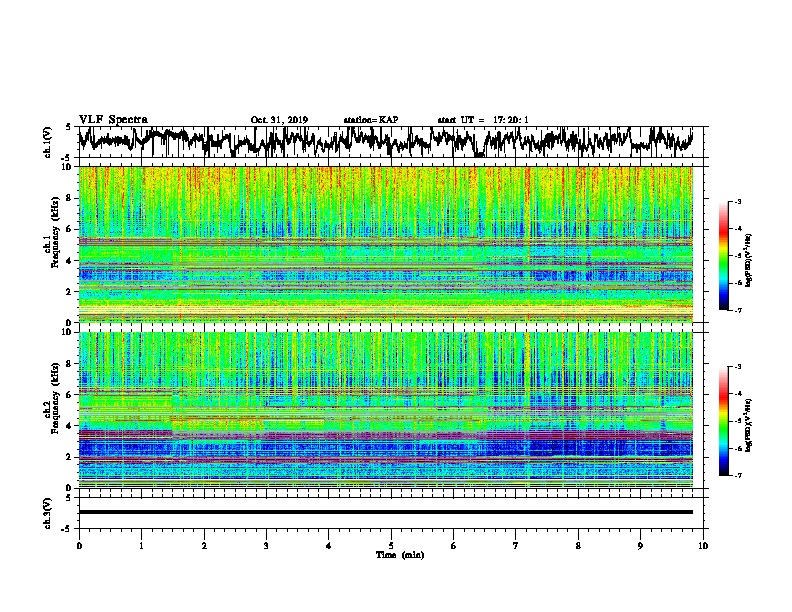Click the log(PSD) unit label beside ch.2 color bar
Image resolution: width=792 pixels, height=612 pixels.
(x=749, y=426)
